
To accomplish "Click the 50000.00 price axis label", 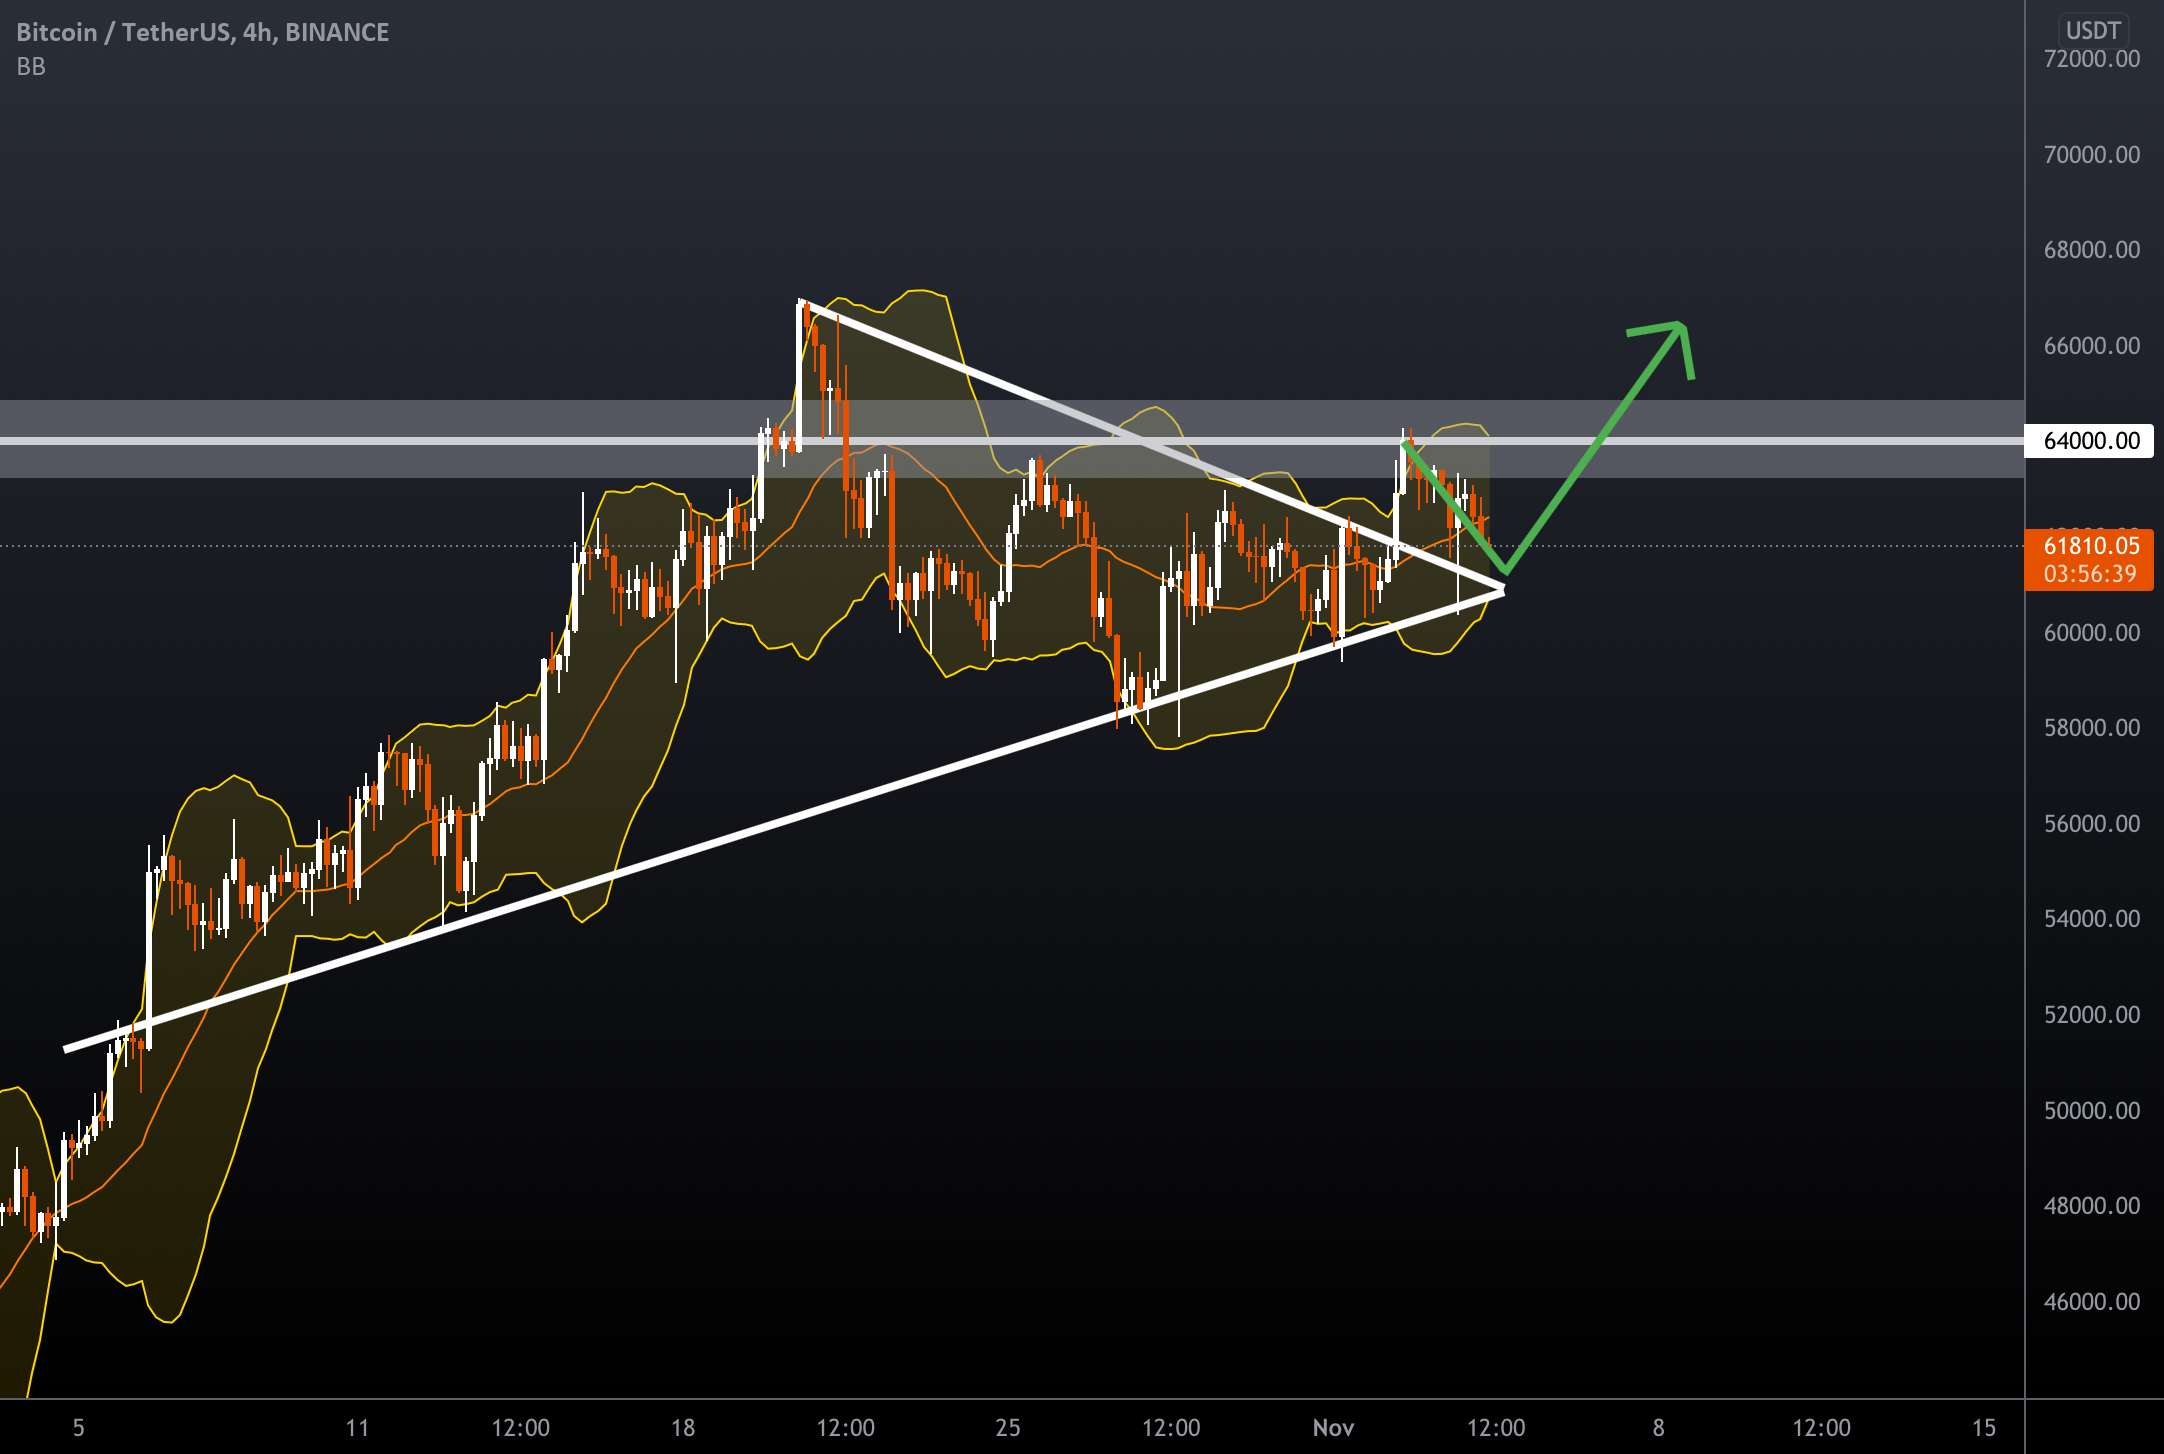I will click(2092, 1111).
